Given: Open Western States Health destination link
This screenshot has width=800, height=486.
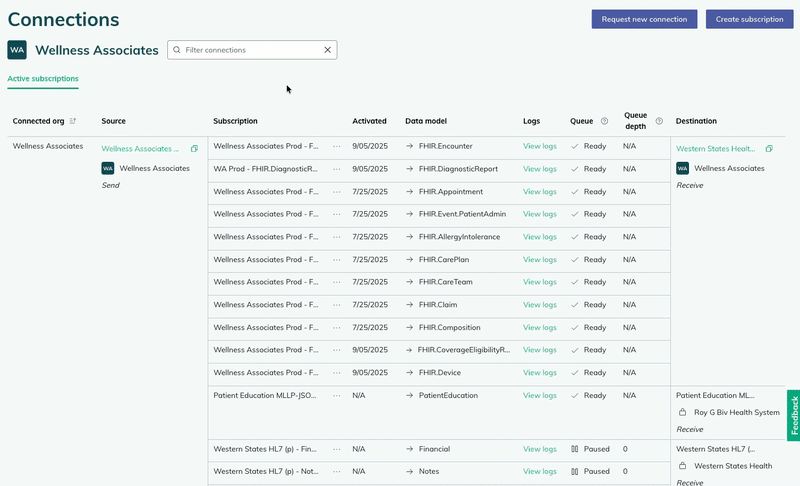Looking at the screenshot, I should click(x=715, y=149).
